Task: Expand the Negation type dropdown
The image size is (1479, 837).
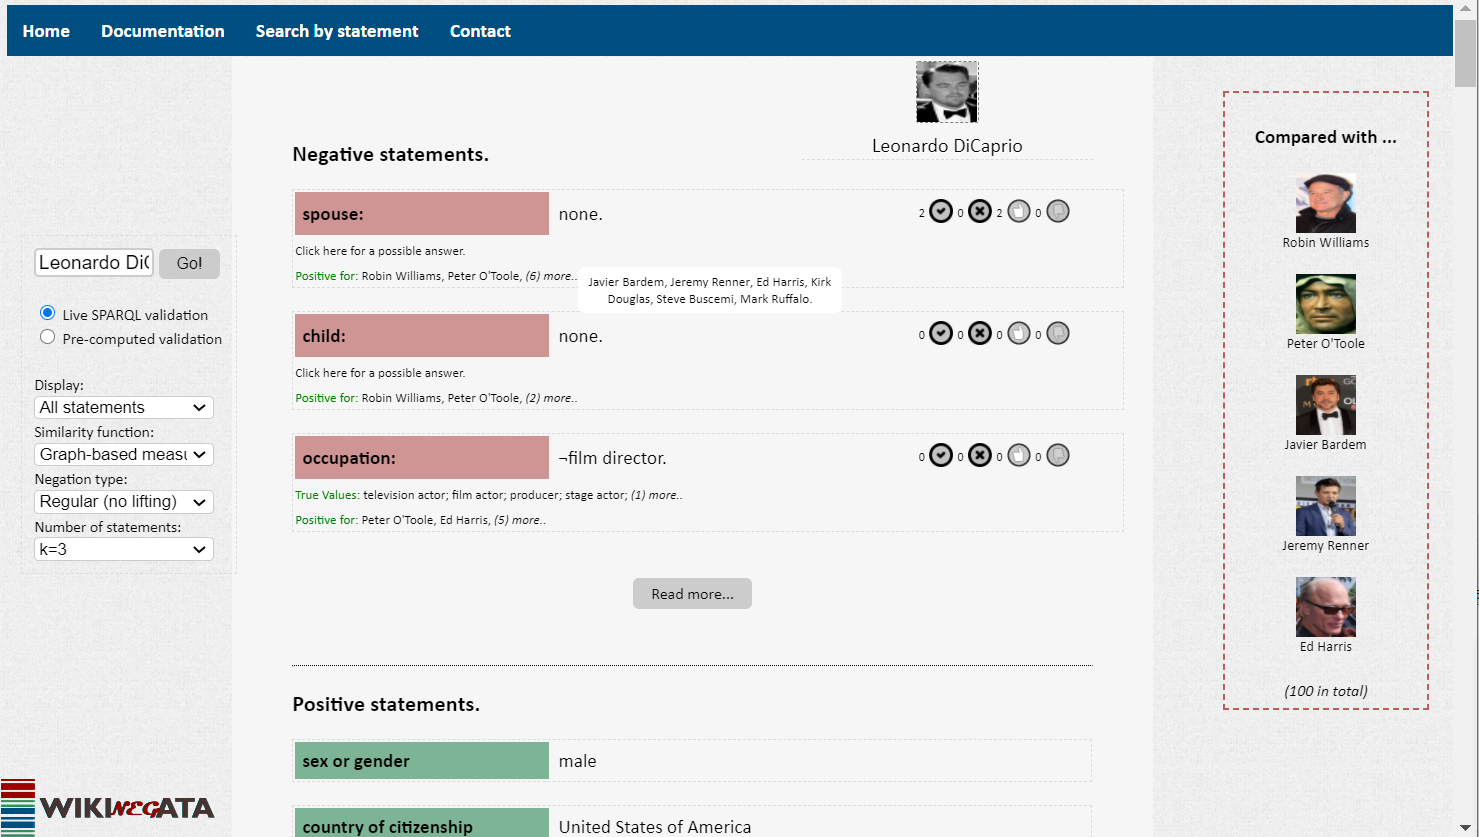Action: click(x=124, y=501)
